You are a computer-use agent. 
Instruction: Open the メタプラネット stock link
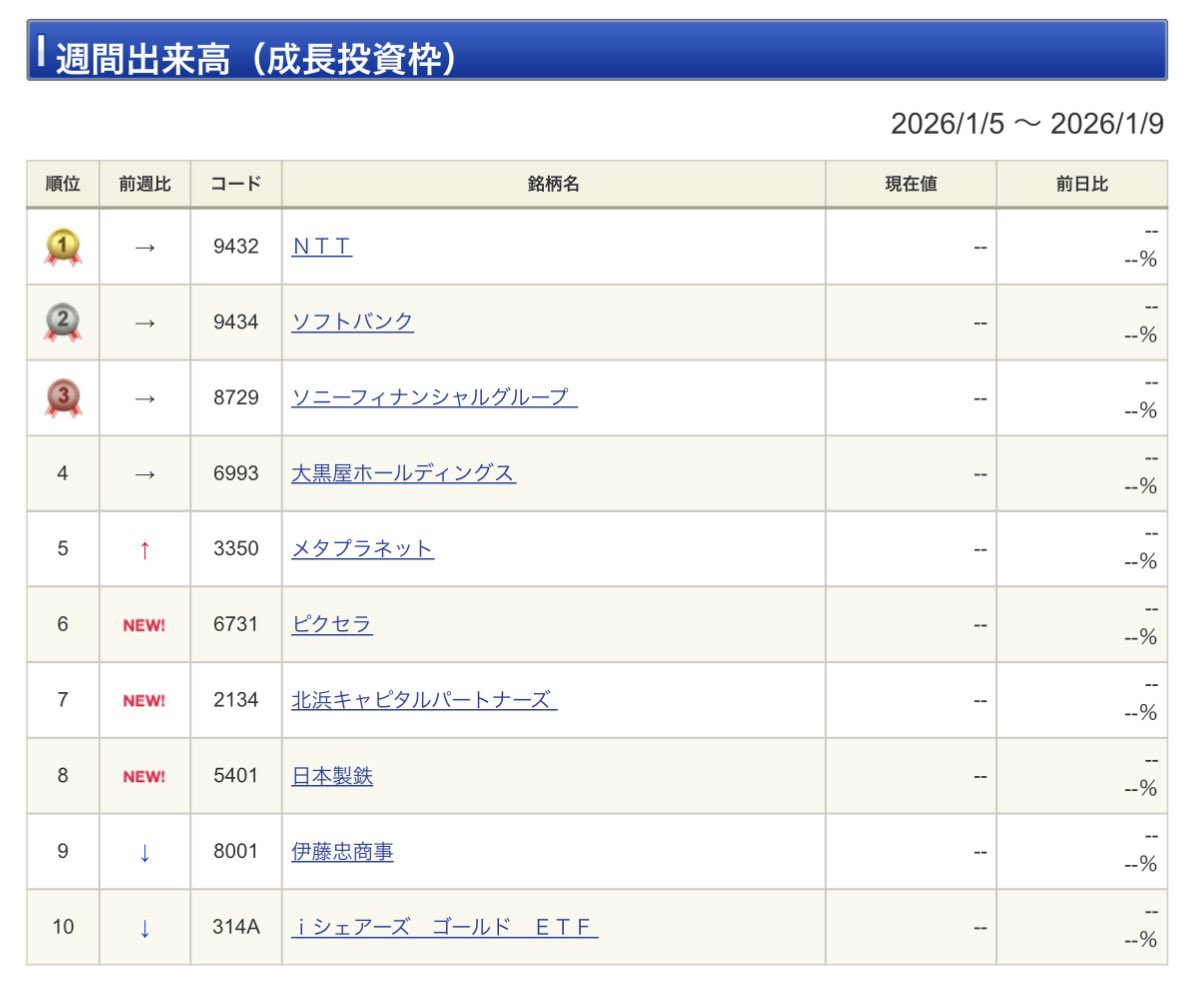click(x=363, y=549)
